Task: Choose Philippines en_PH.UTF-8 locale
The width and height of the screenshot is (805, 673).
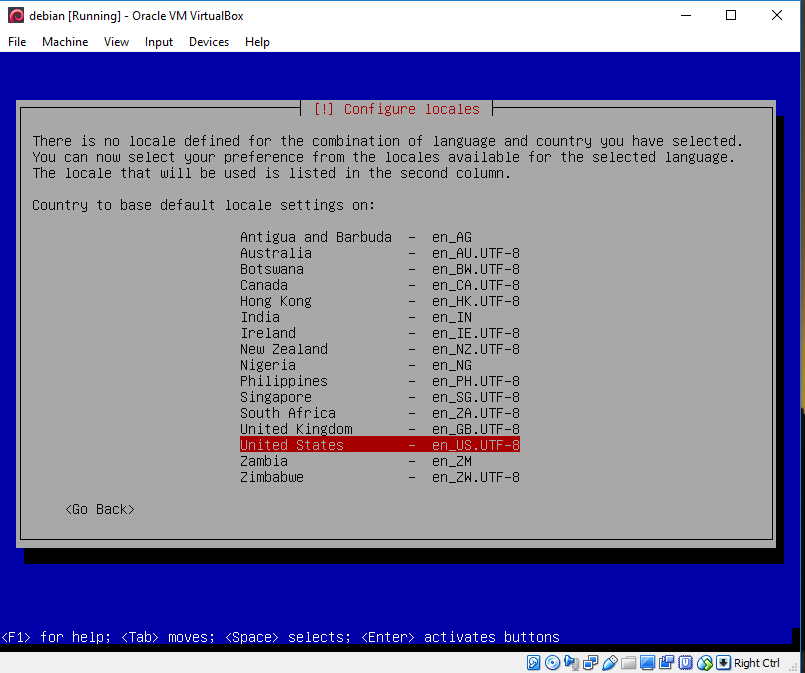Action: coord(380,381)
